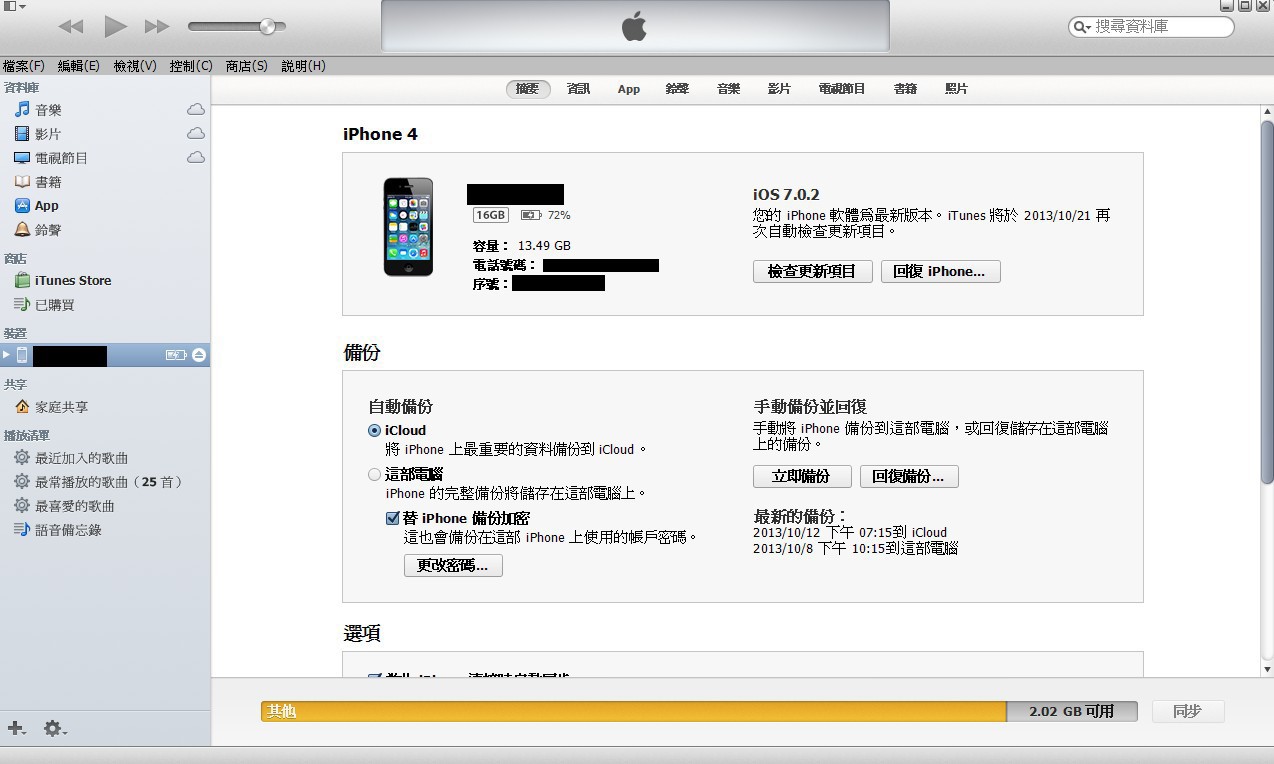Switch to the 影片 tab
The image size is (1274, 764).
pyautogui.click(x=779, y=89)
